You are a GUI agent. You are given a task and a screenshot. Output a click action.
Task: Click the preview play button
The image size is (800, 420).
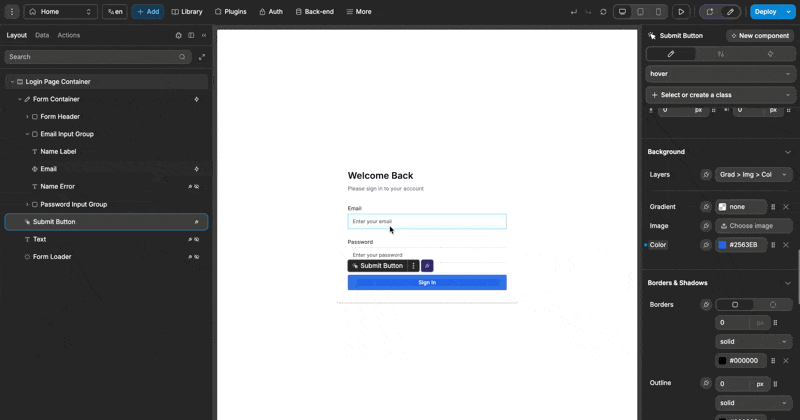(x=681, y=12)
